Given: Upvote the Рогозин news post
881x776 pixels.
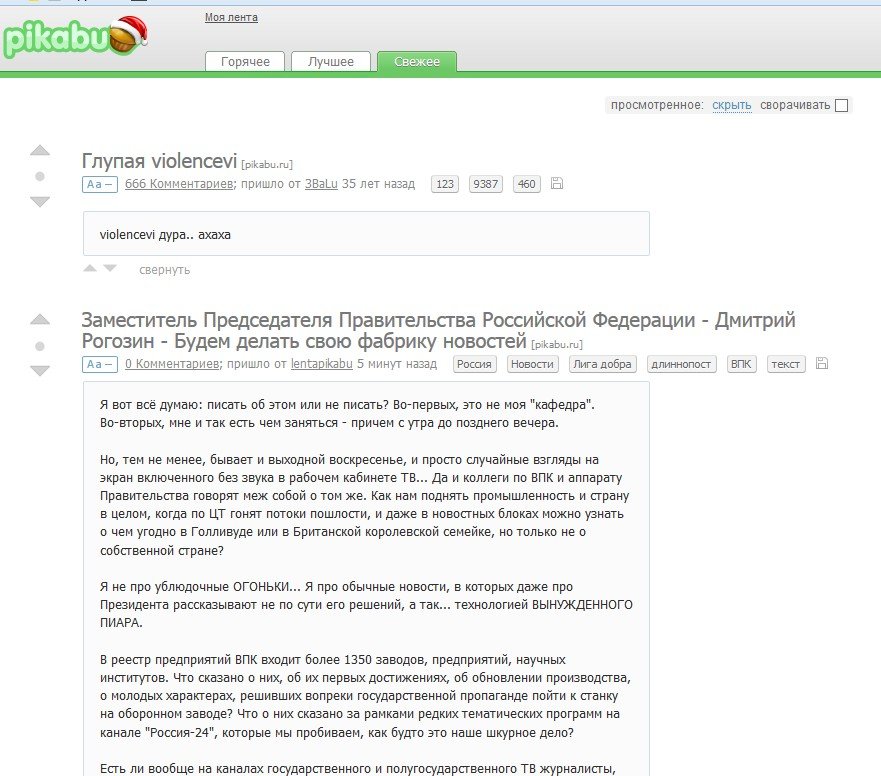Looking at the screenshot, I should [x=40, y=320].
